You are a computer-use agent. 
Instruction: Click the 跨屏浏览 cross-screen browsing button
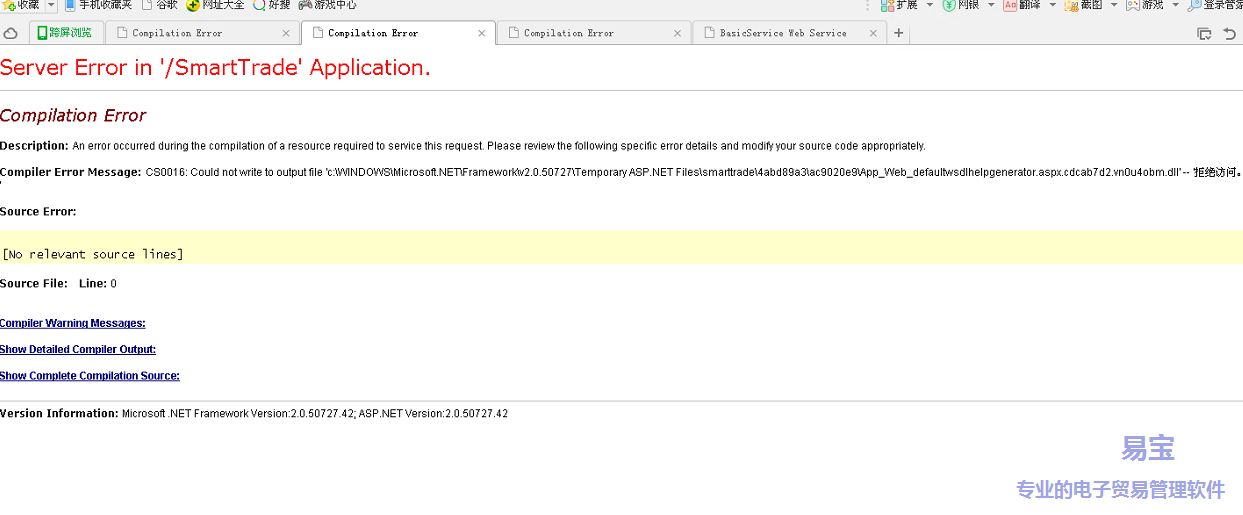(64, 33)
